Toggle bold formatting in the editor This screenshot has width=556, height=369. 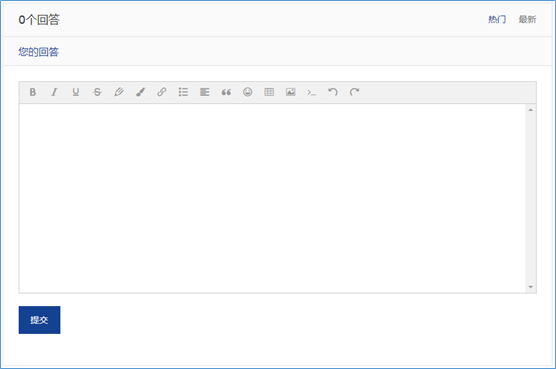click(33, 92)
